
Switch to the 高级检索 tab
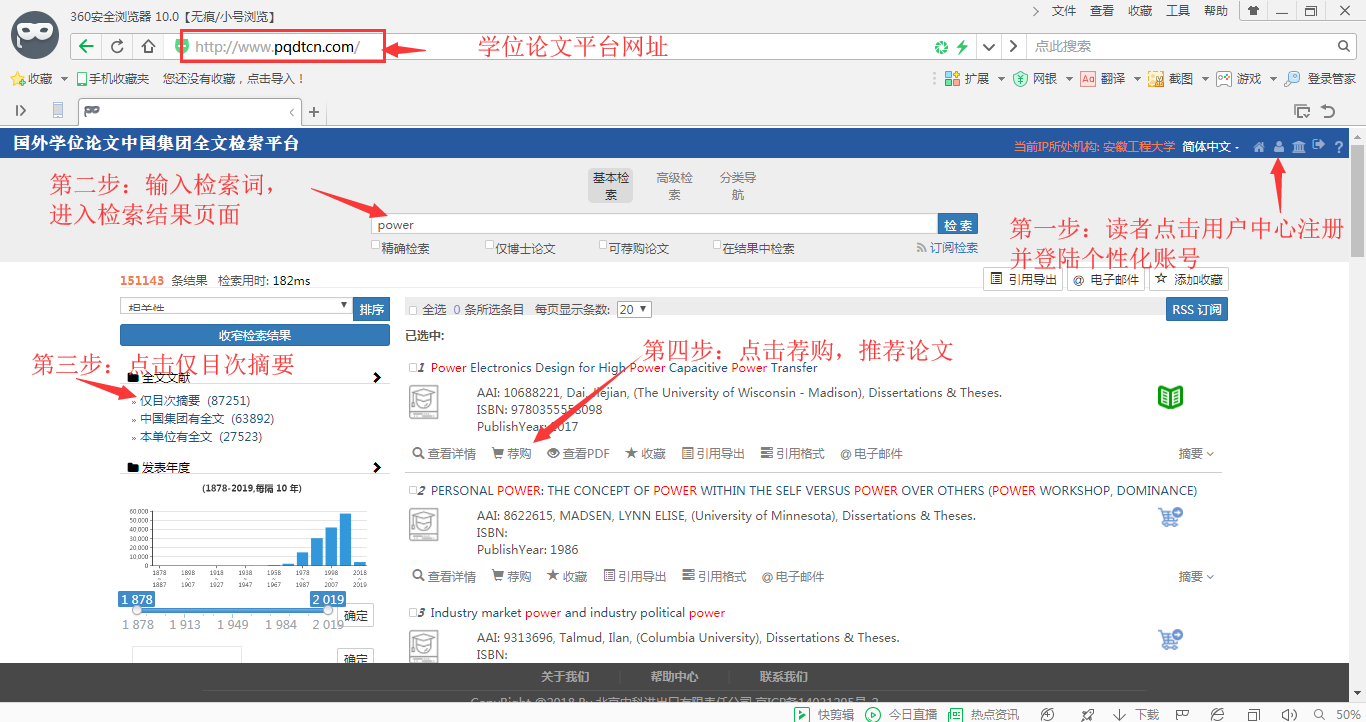[674, 186]
